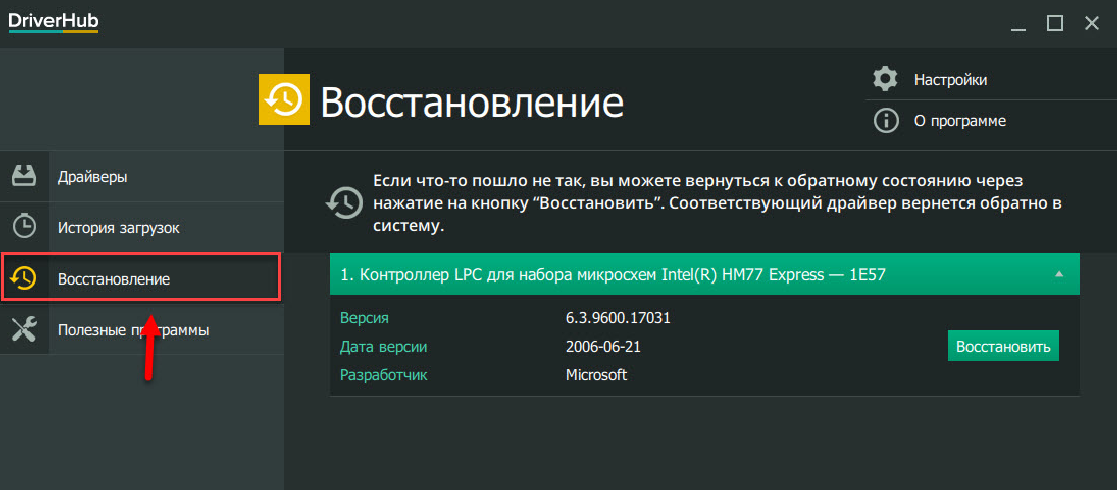Viewport: 1117px width, 490px height.
Task: Click the settings gear icon
Action: [885, 79]
